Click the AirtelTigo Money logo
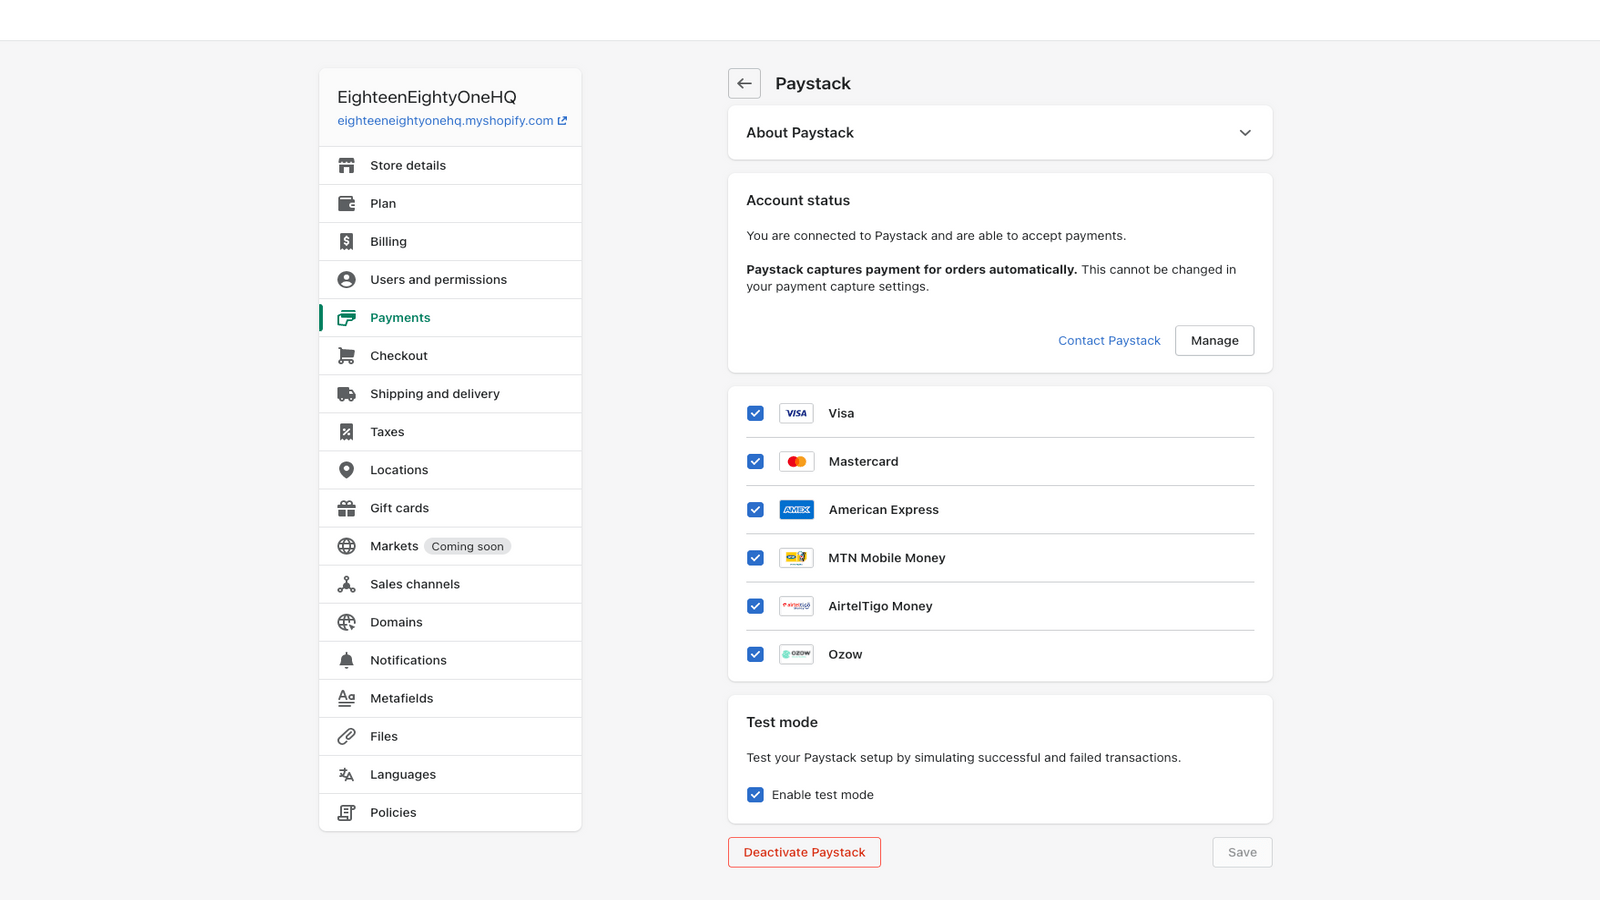This screenshot has width=1600, height=900. 796,606
